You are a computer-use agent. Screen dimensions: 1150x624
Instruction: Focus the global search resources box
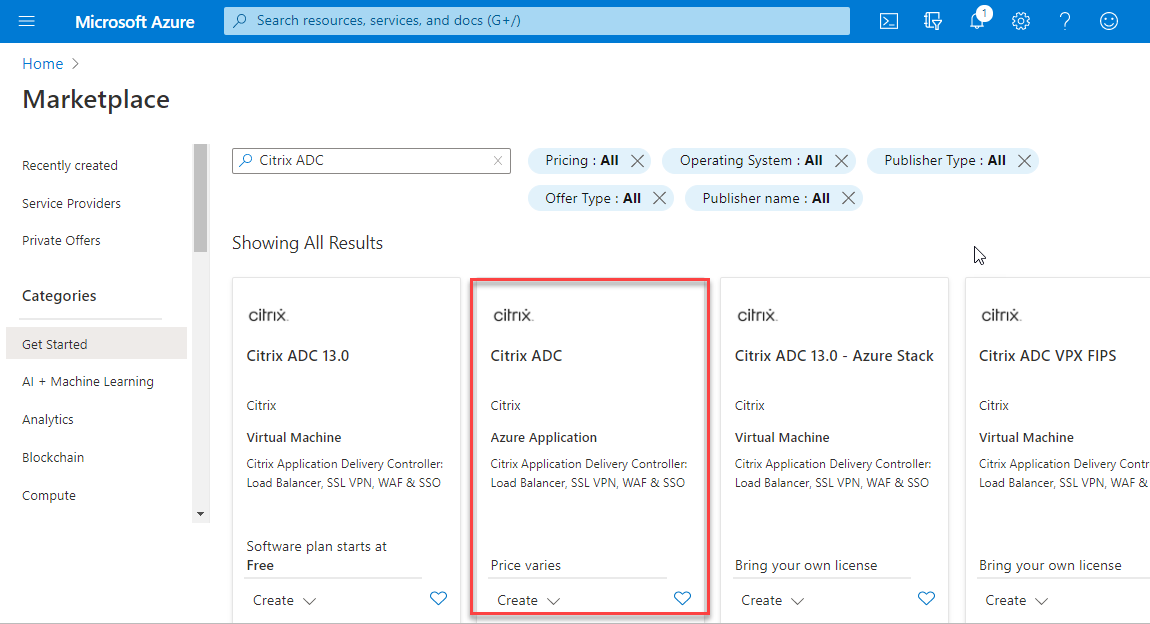[536, 21]
